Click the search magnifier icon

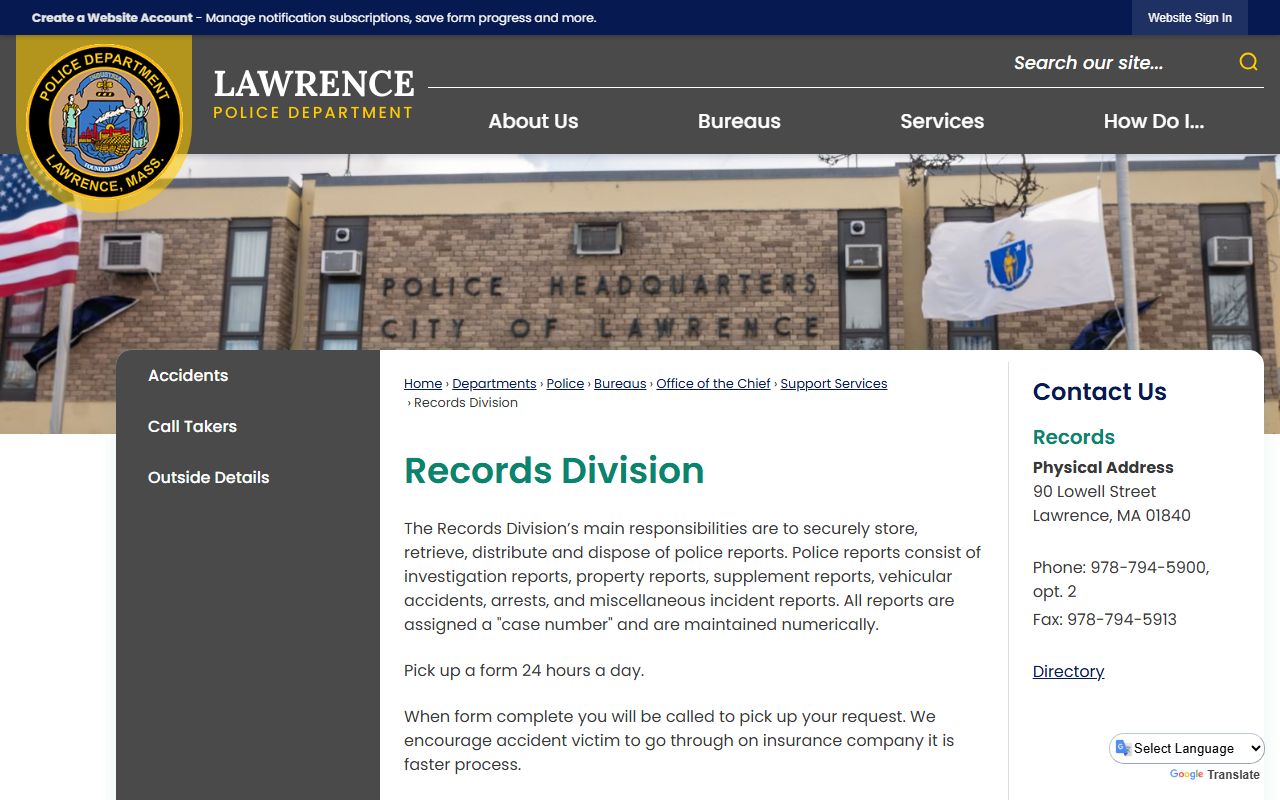1248,62
